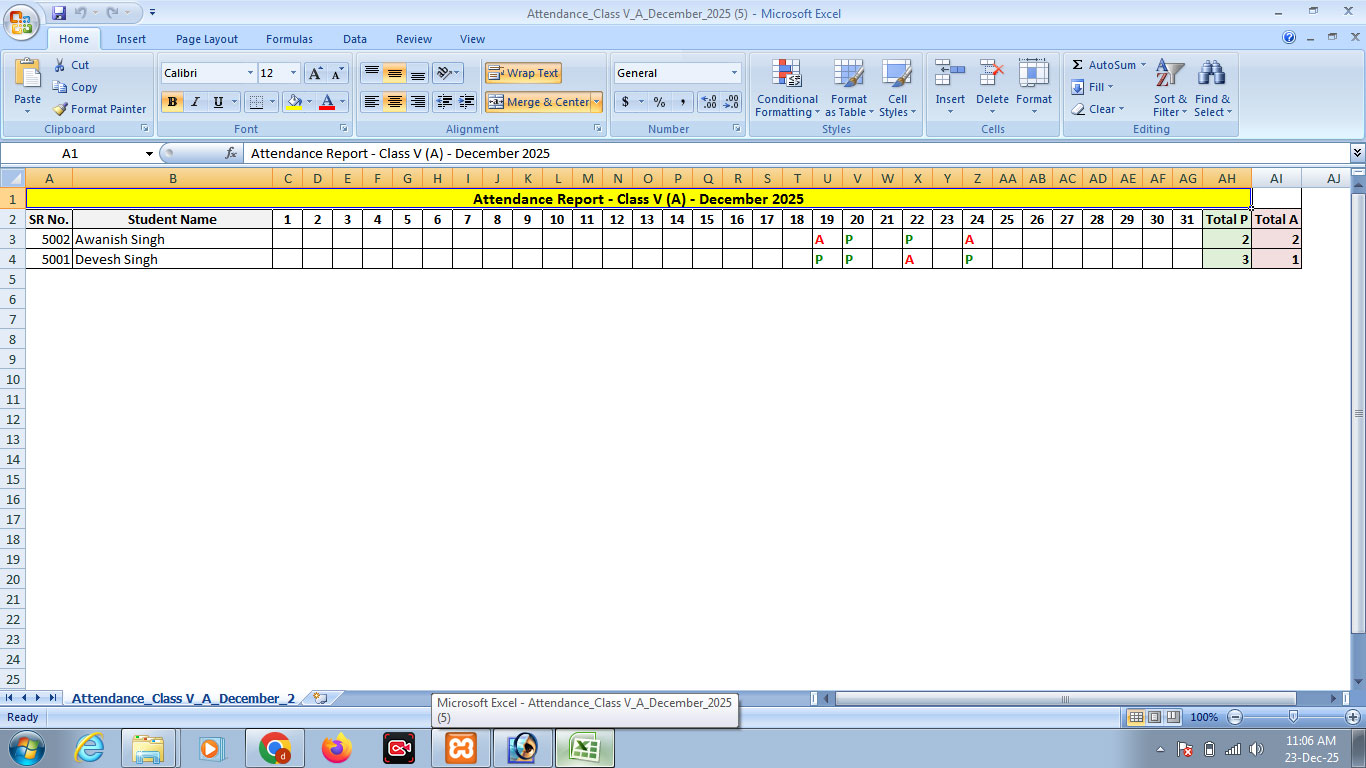This screenshot has width=1366, height=768.
Task: Click the Name Box showing A1
Action: coord(70,154)
